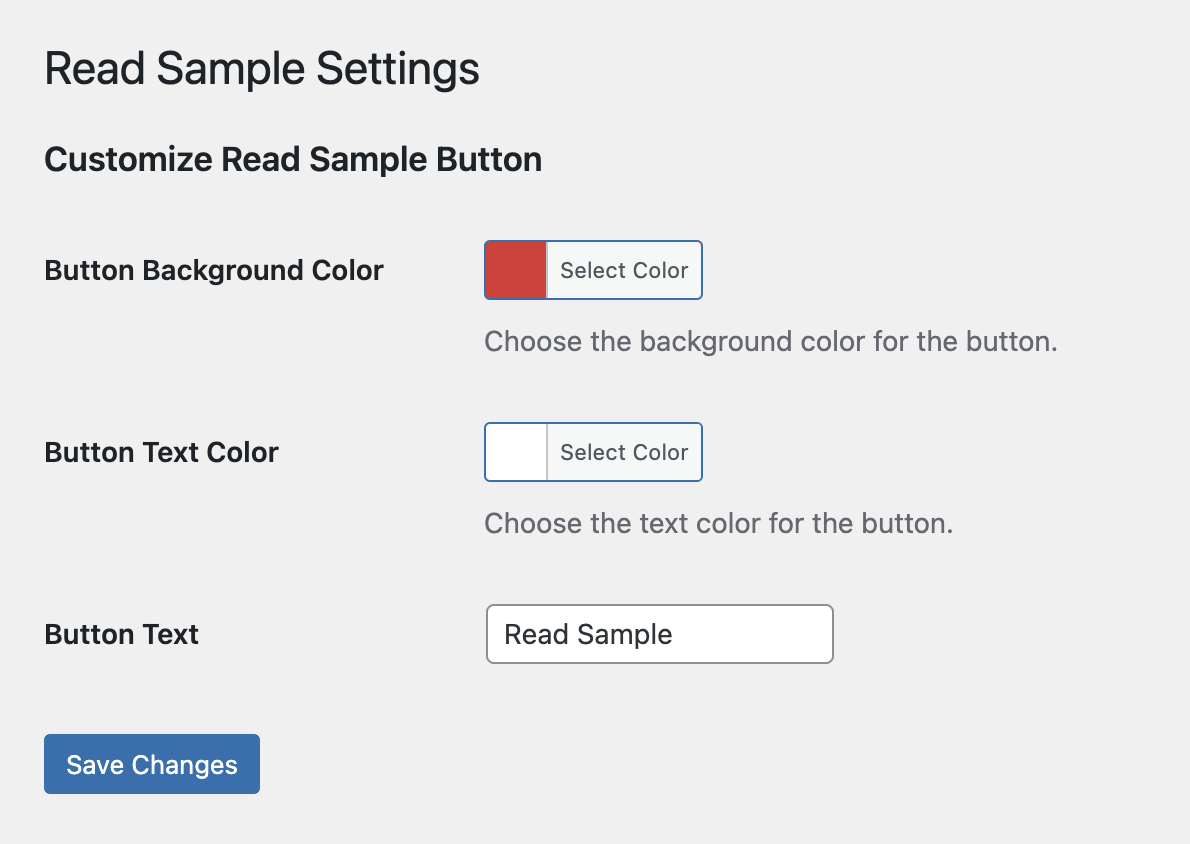Click the word Settings in page title

point(398,69)
